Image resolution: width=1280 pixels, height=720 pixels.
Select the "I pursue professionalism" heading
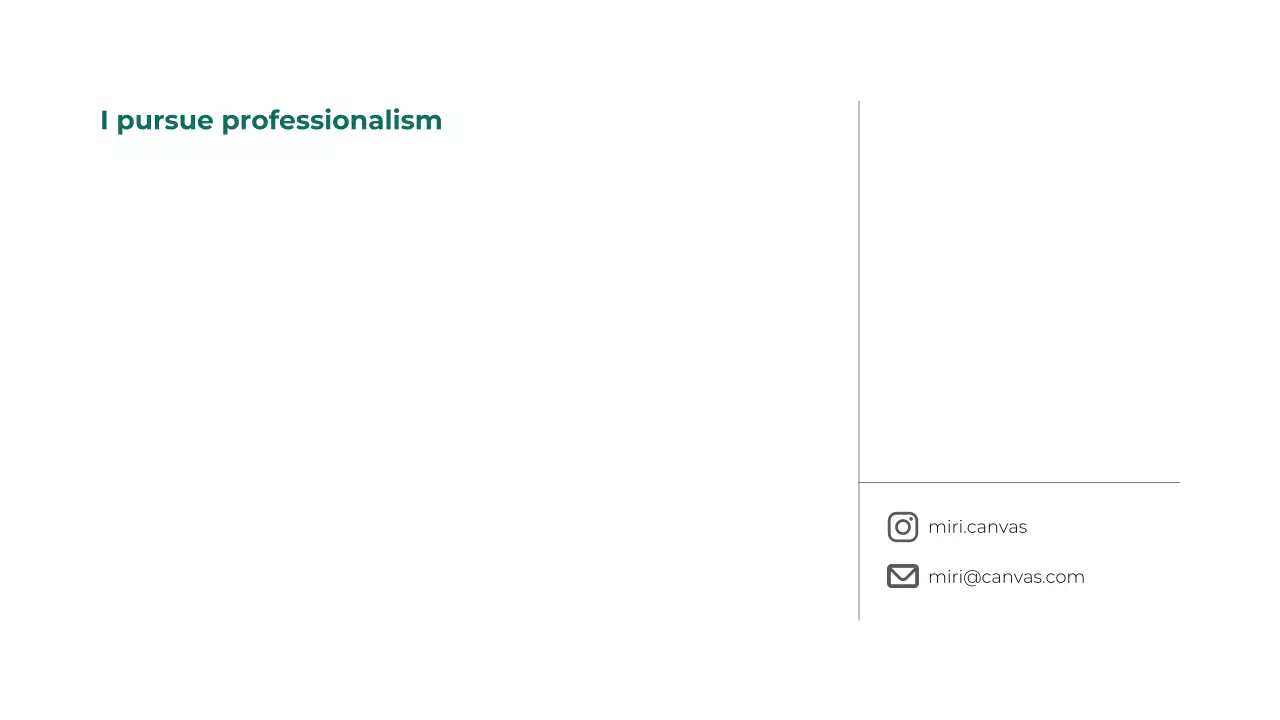(271, 120)
